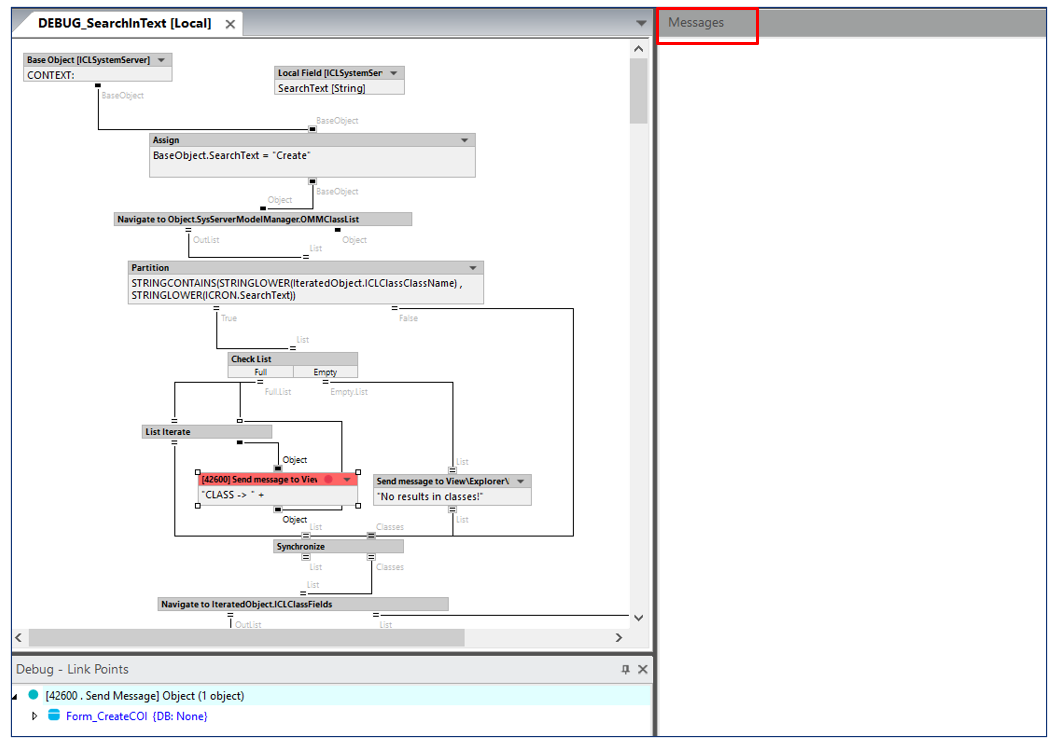Click the BaseObject.SearchText = "Create" expression
The image size is (1055, 742).
[x=231, y=155]
